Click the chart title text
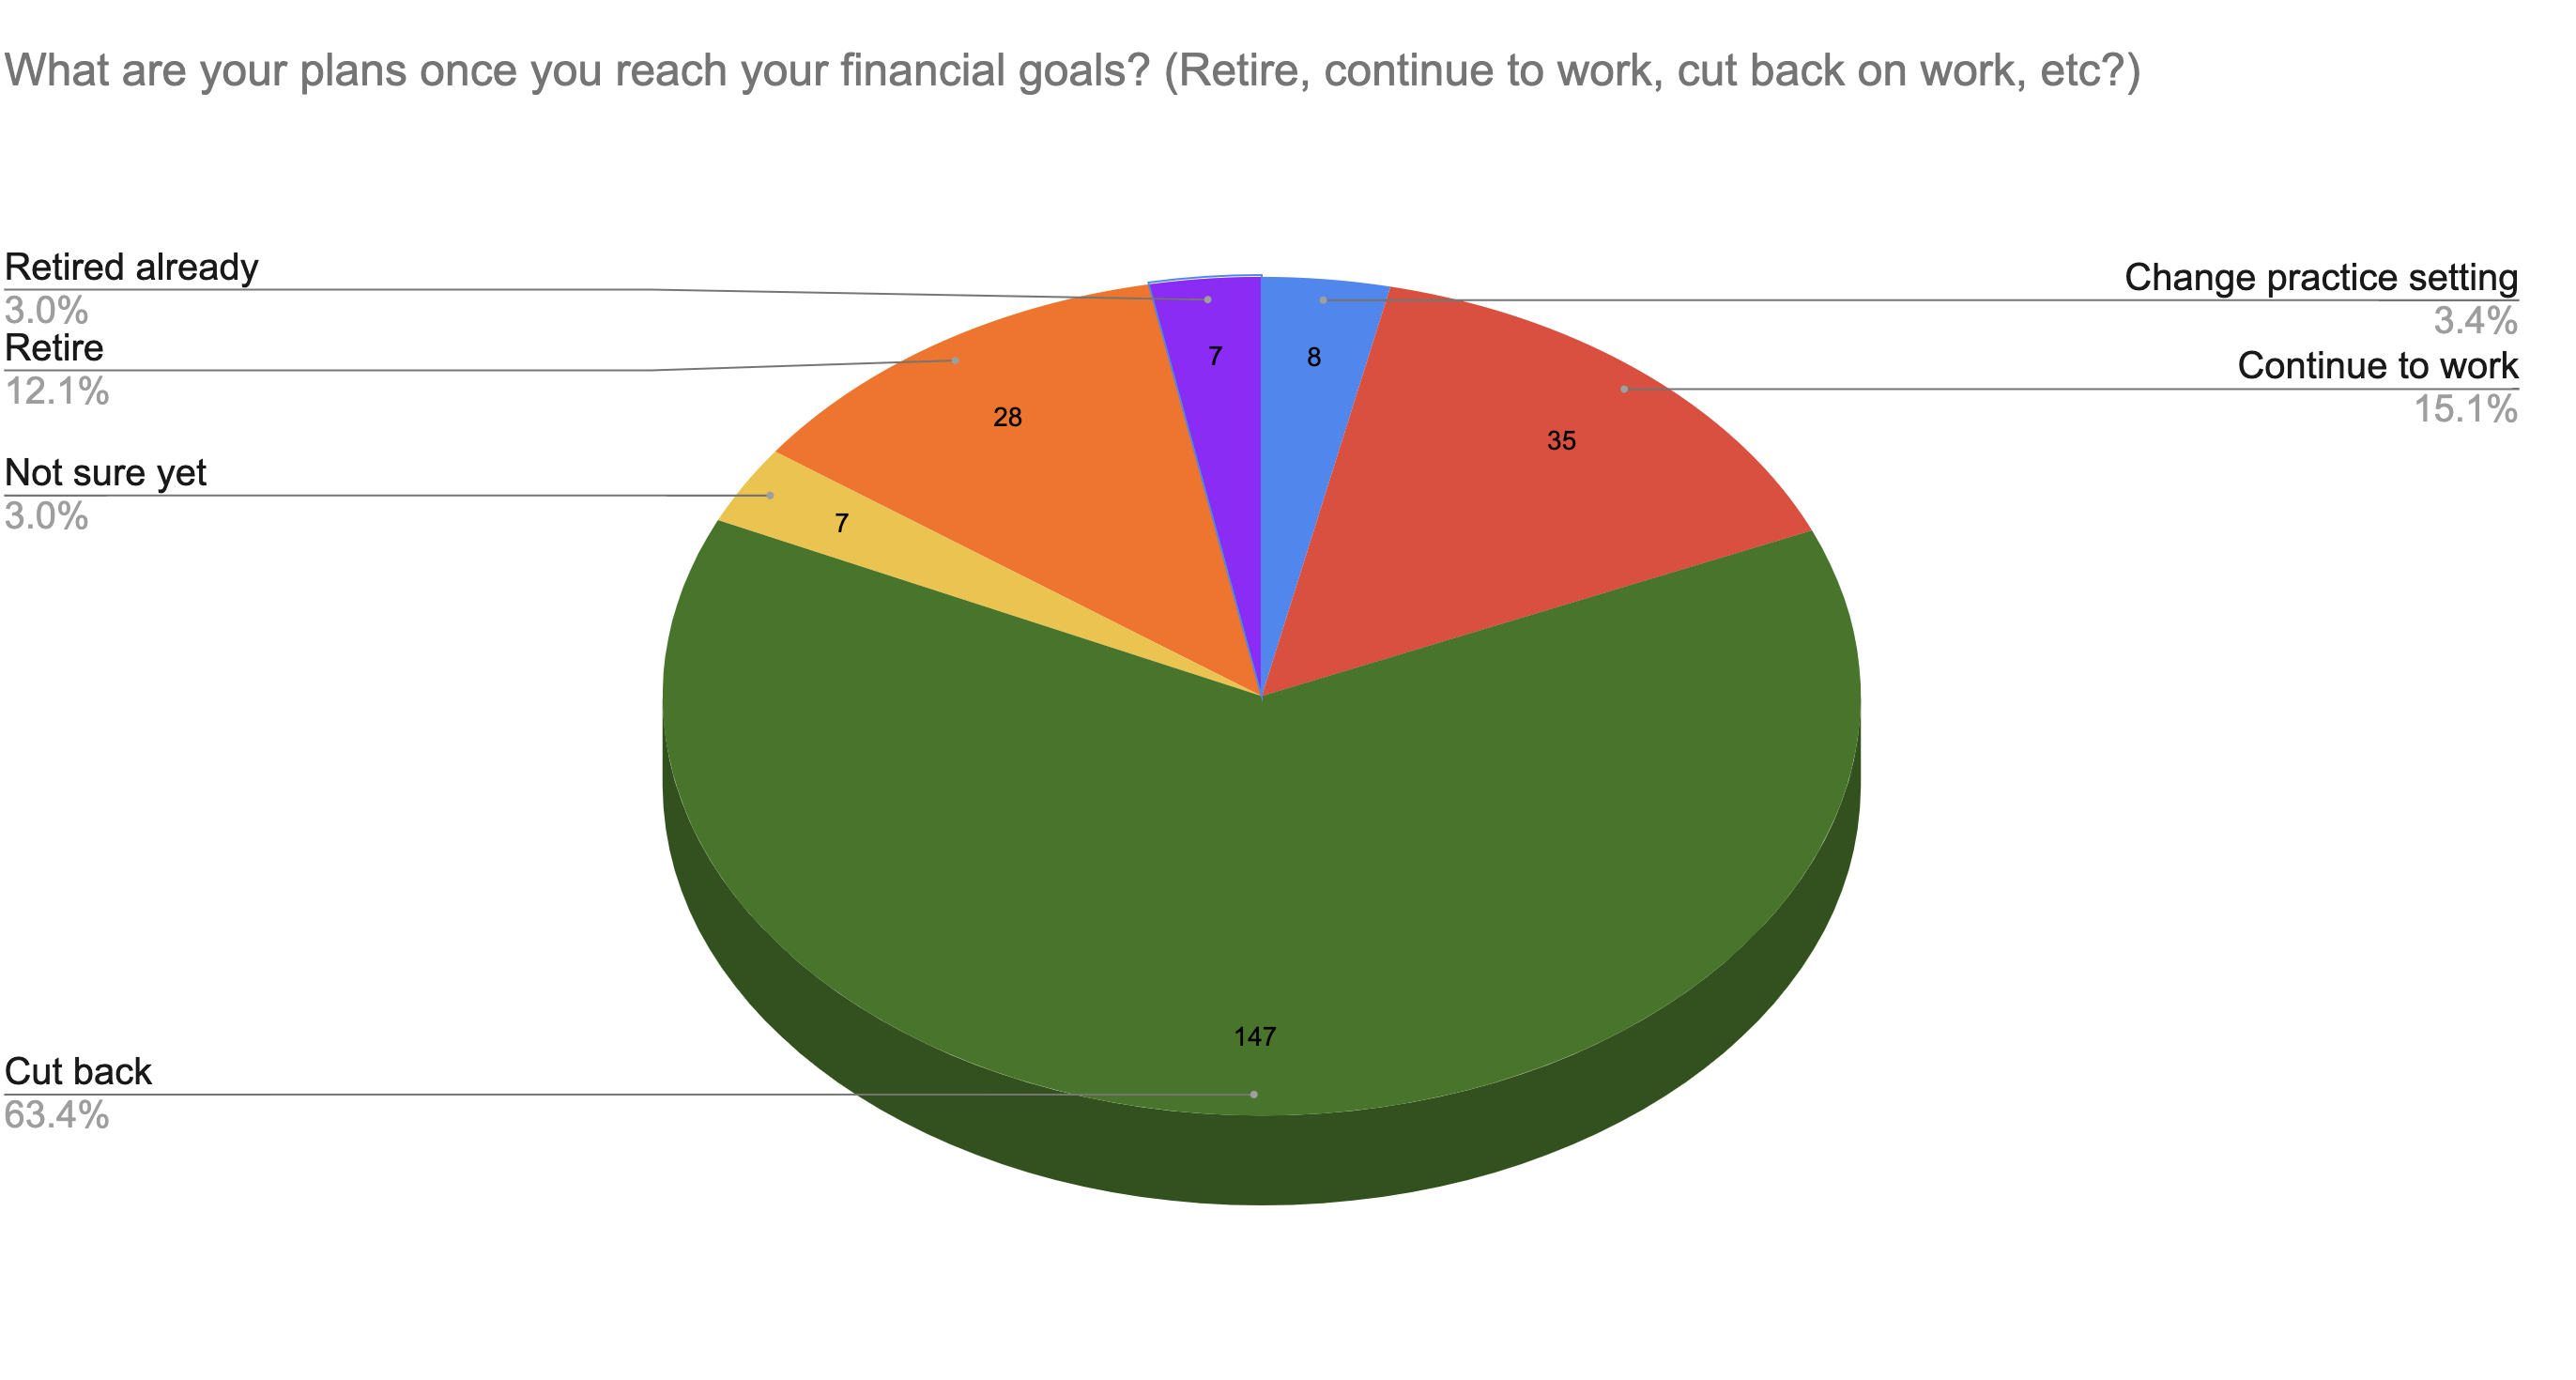Viewport: 2576px width, 1380px height. [x=1072, y=70]
